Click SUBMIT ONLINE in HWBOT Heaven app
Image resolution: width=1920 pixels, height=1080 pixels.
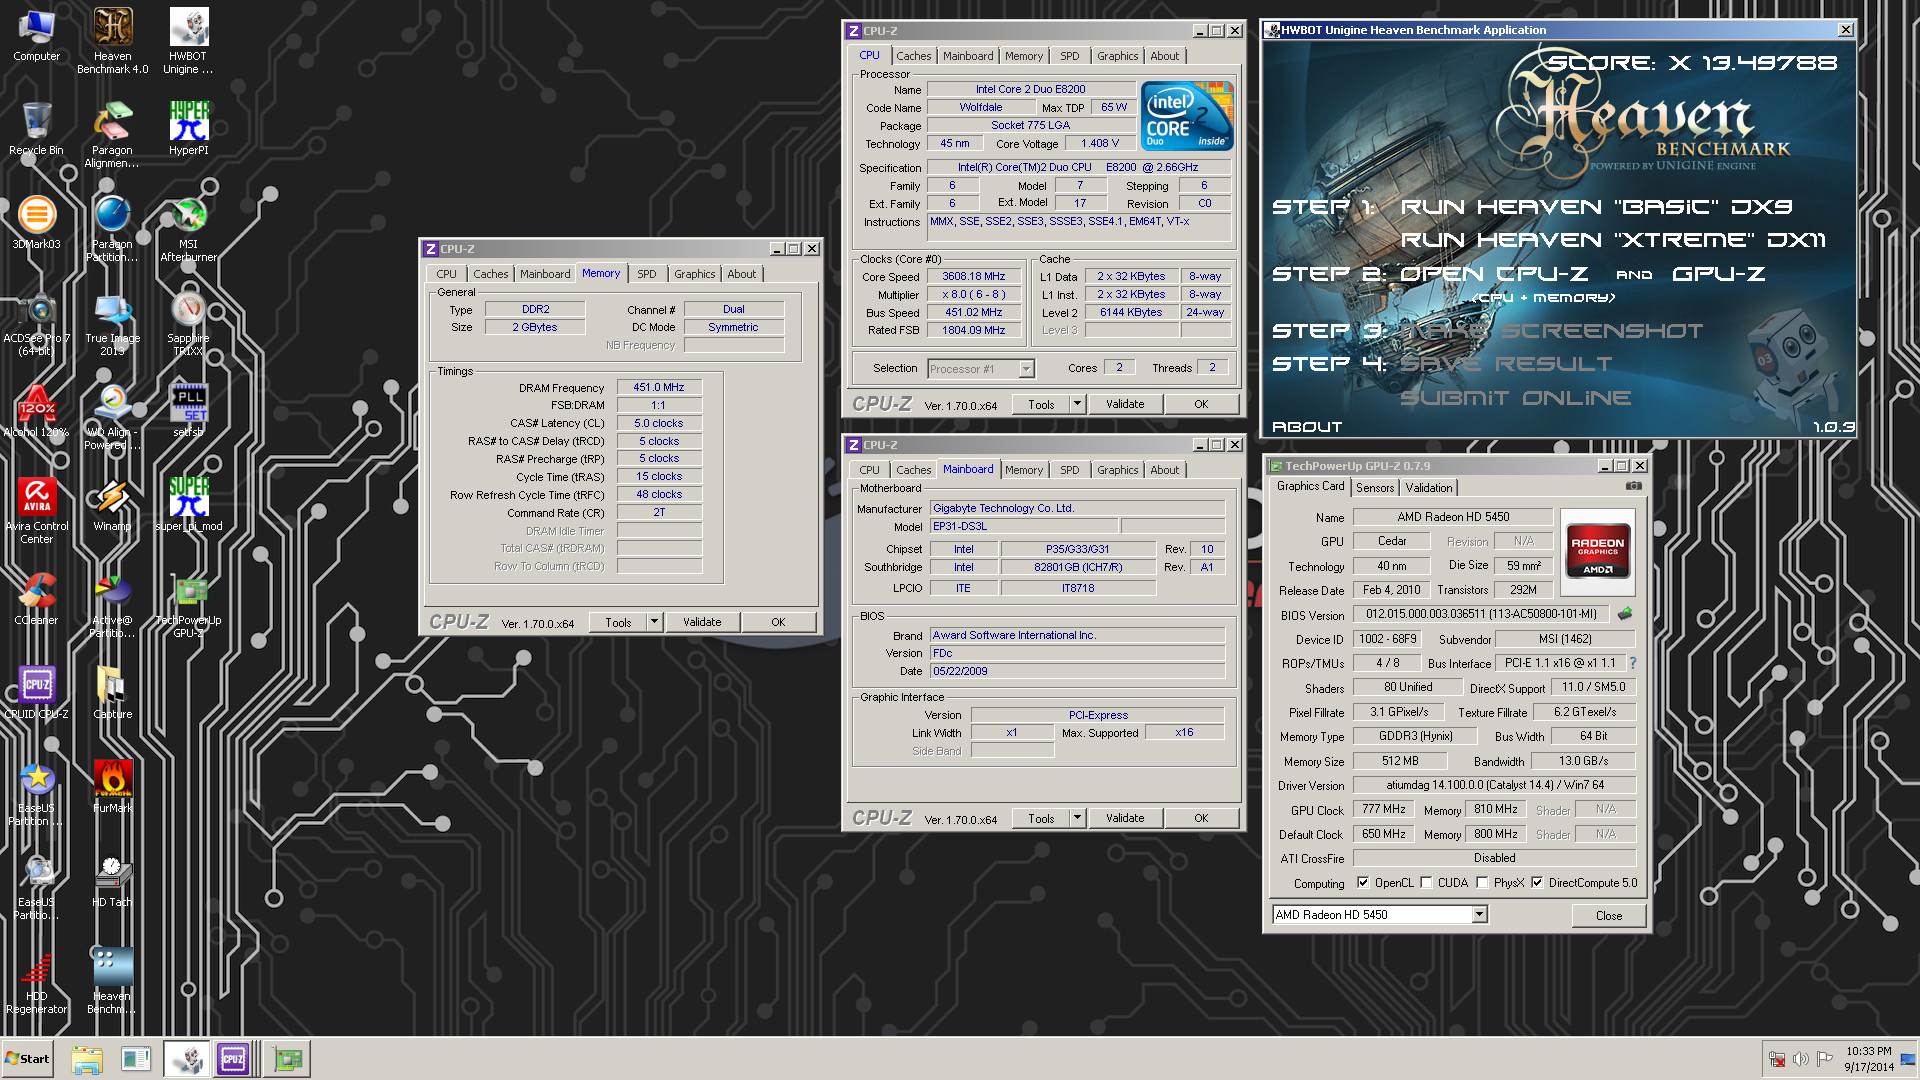[1515, 398]
